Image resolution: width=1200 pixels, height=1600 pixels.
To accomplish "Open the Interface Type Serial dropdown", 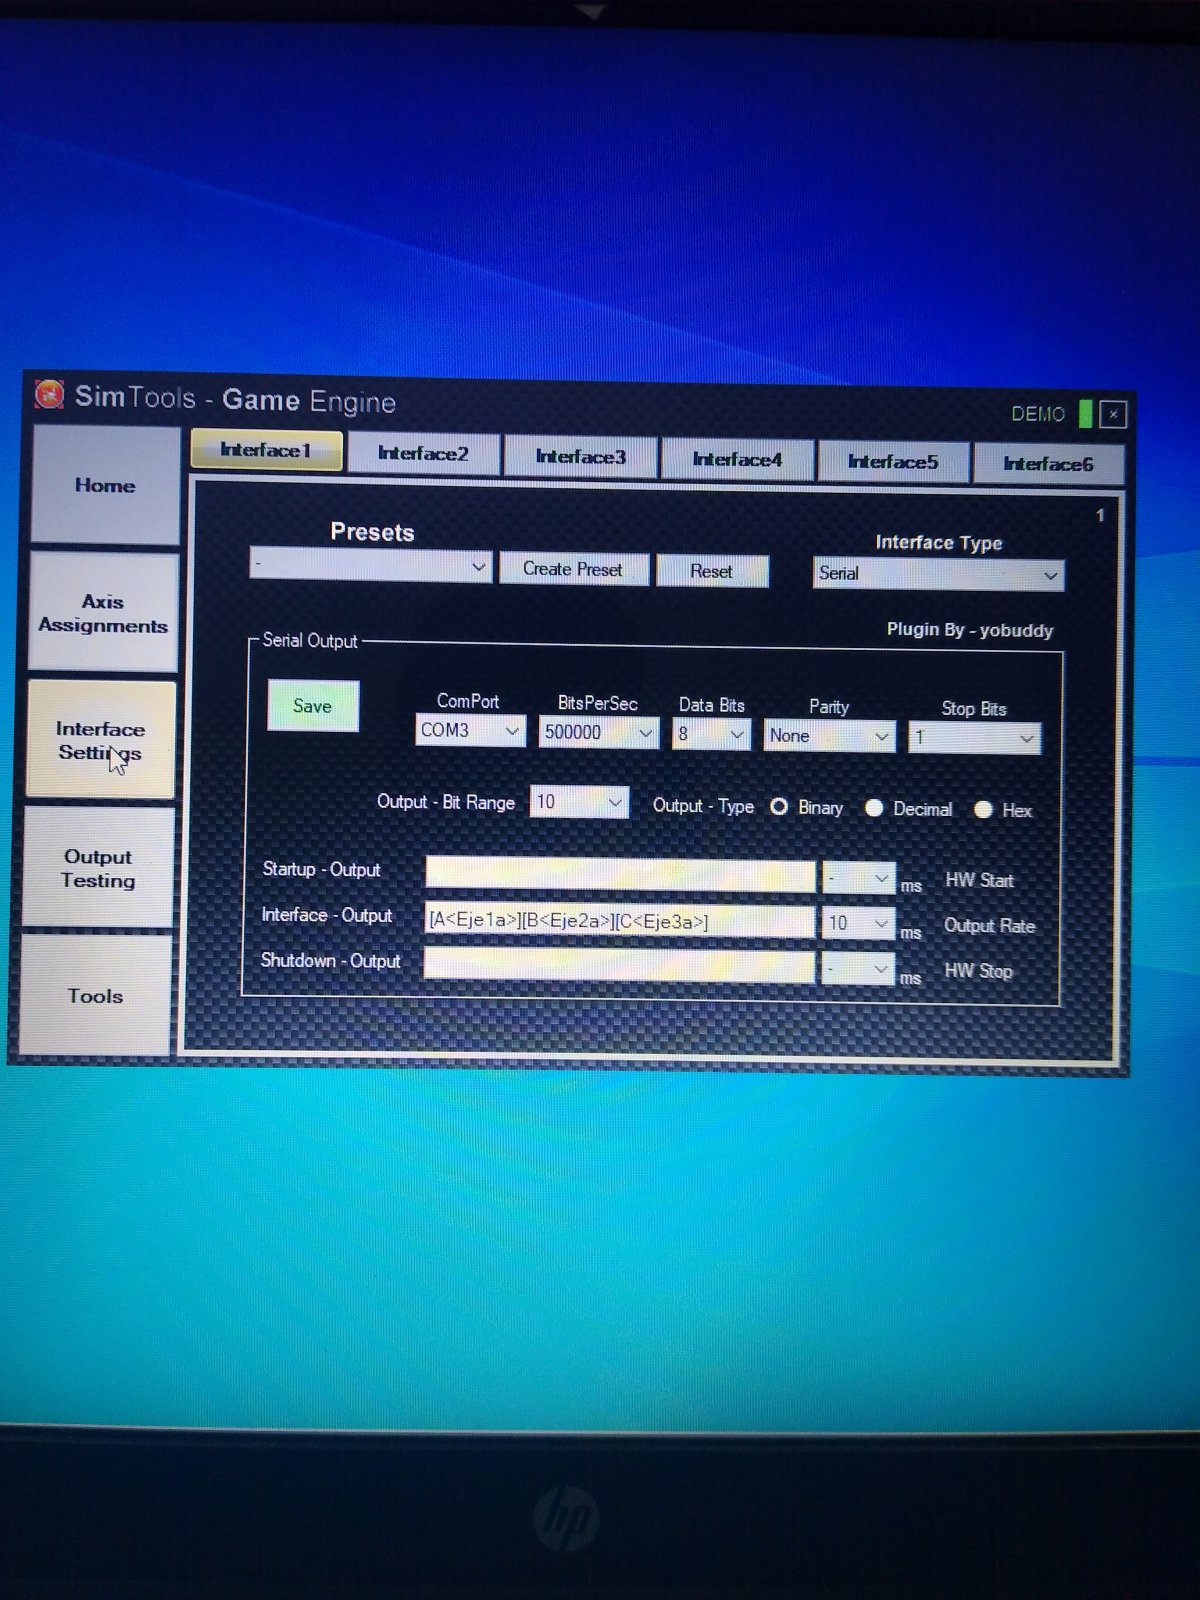I will tap(938, 574).
